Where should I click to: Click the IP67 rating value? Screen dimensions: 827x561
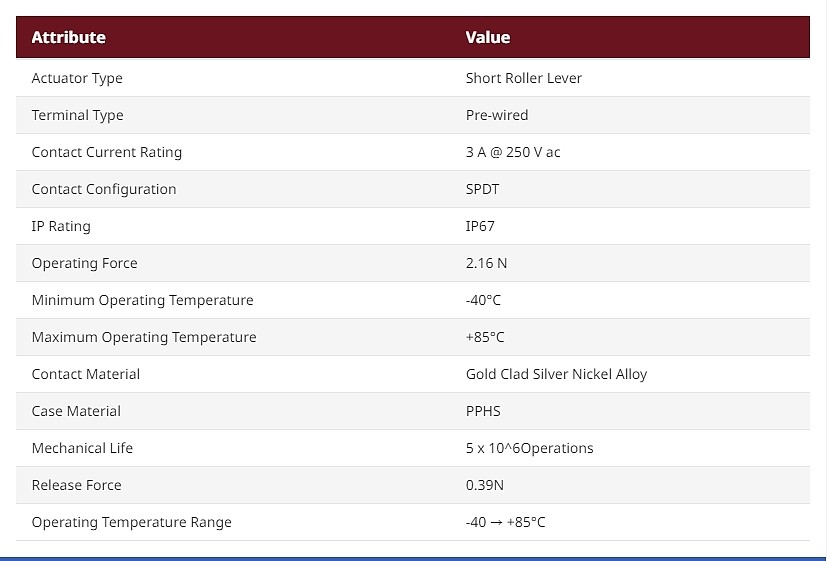[480, 226]
